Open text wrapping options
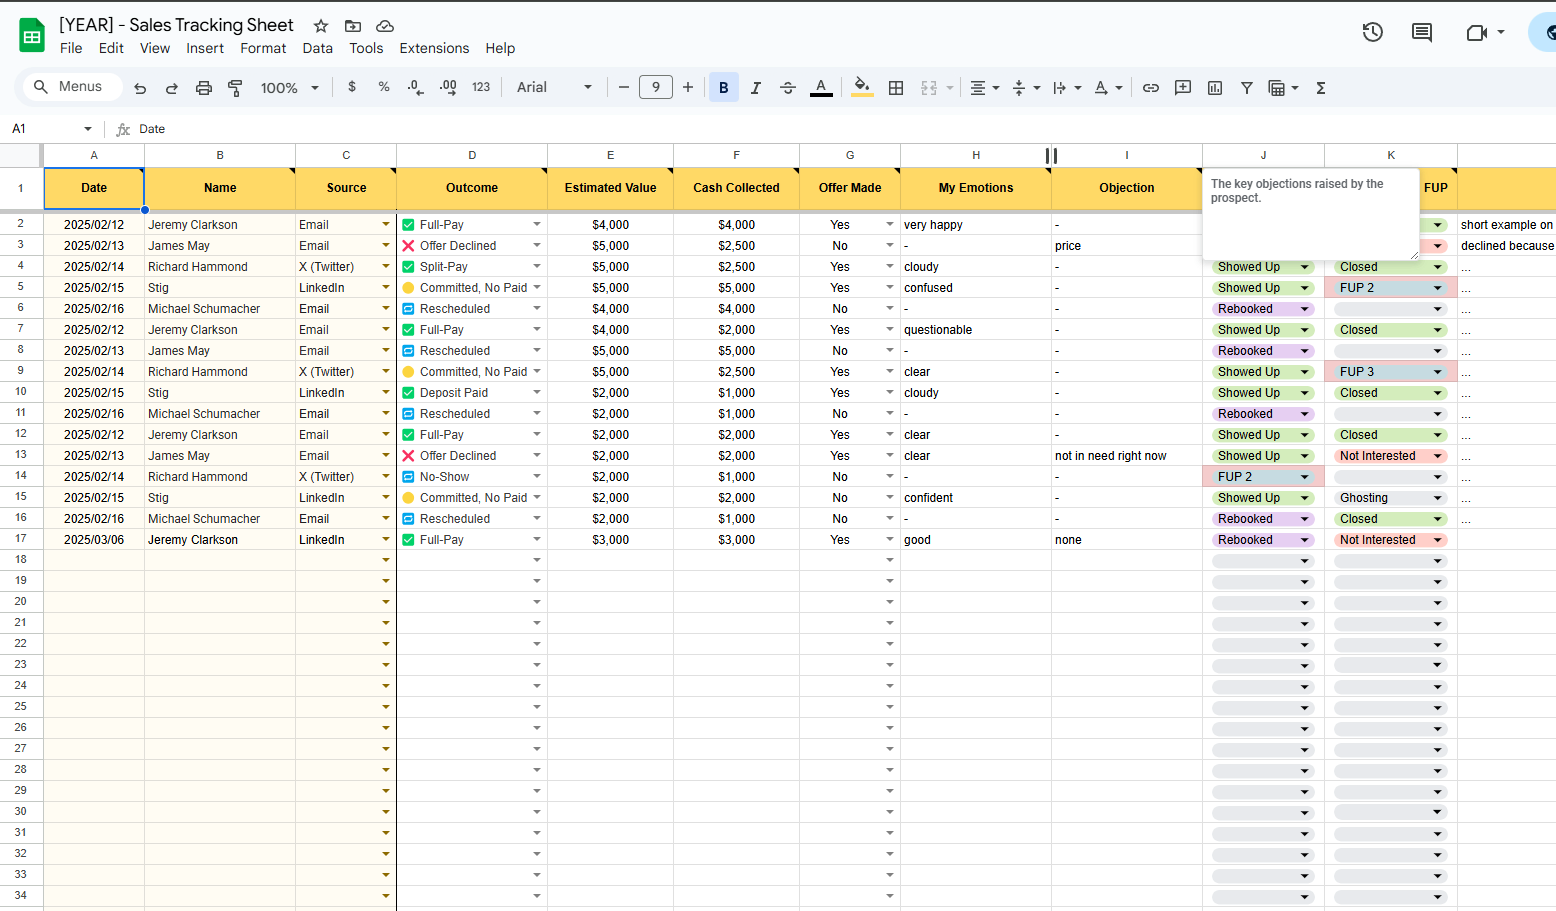 coord(1067,88)
